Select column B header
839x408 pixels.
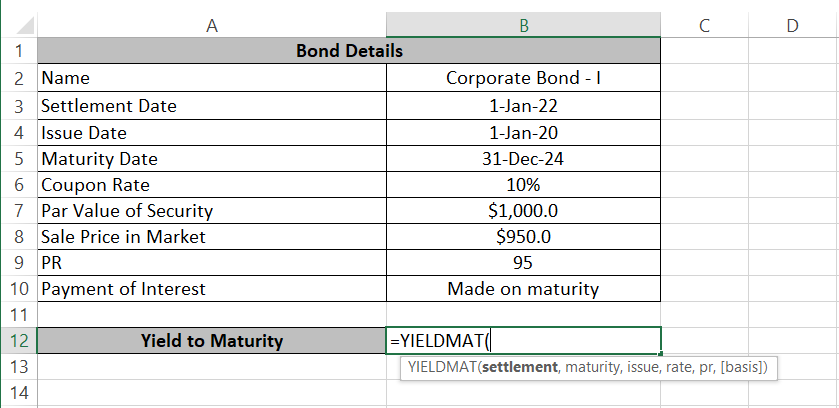[523, 25]
